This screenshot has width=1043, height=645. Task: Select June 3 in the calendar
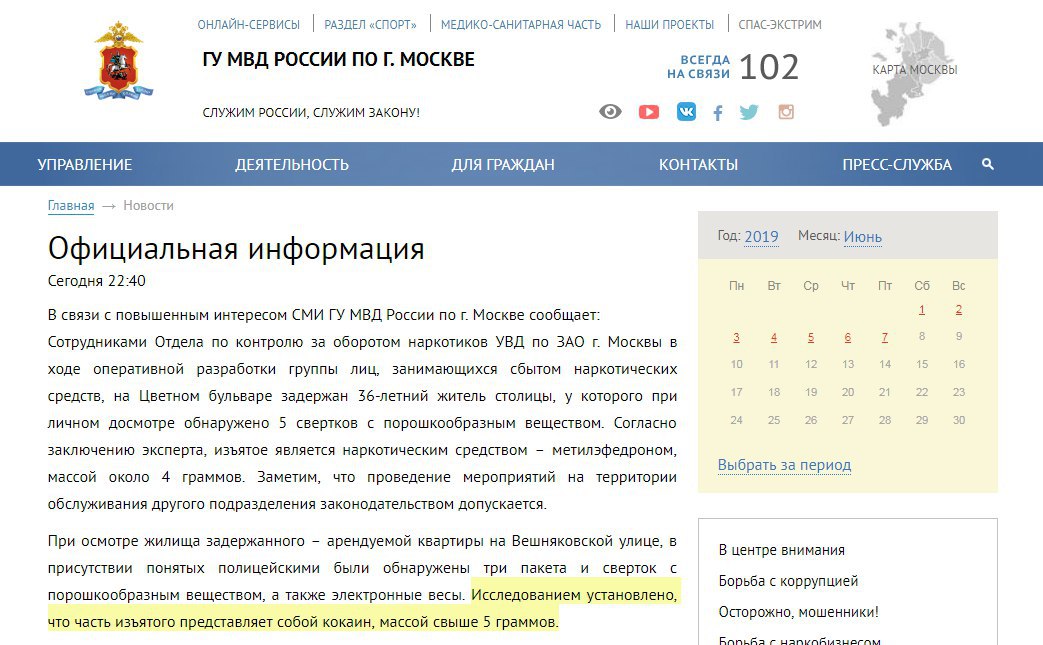[736, 337]
